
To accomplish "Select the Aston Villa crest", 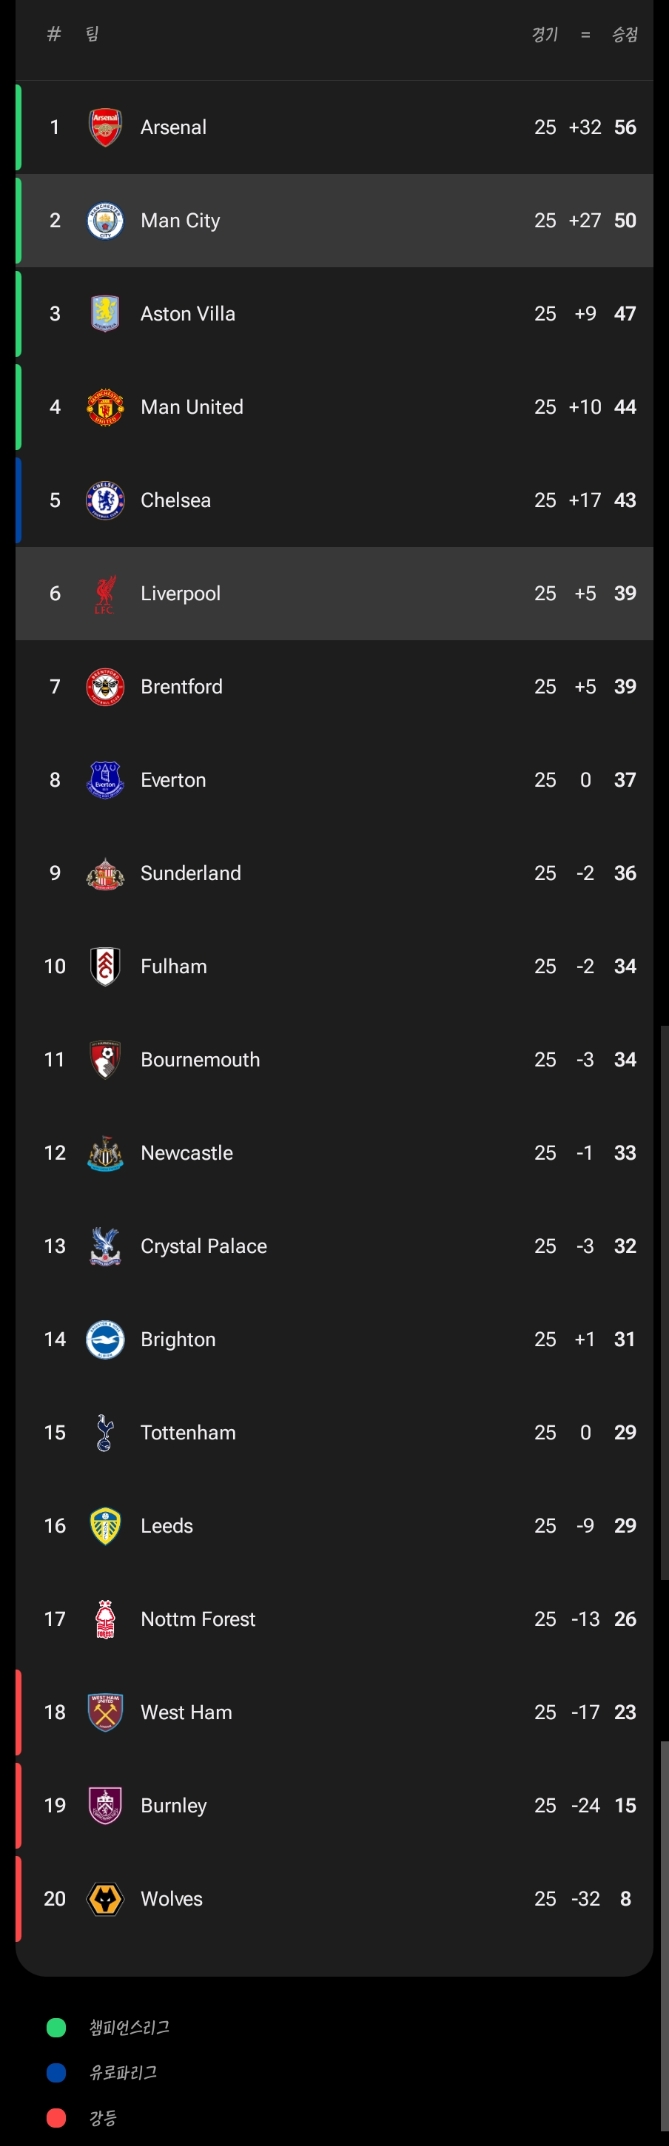I will coord(105,314).
